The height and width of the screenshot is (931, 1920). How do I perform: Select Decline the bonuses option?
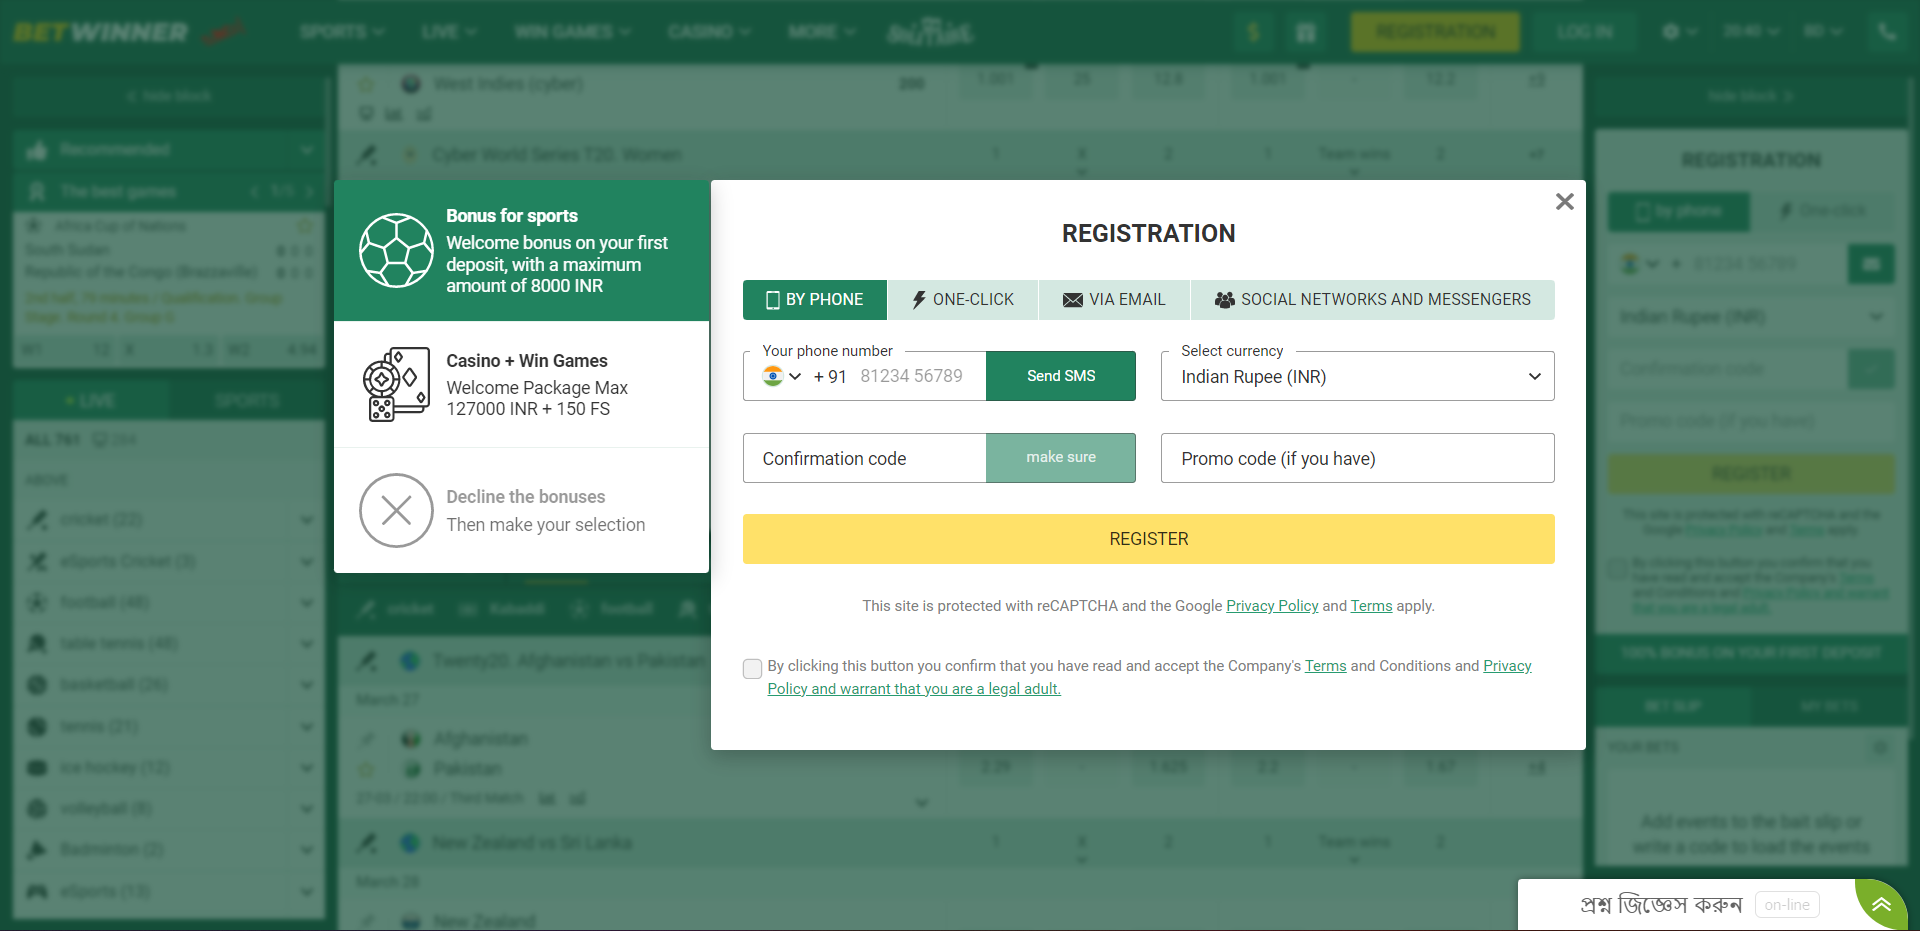pyautogui.click(x=521, y=510)
